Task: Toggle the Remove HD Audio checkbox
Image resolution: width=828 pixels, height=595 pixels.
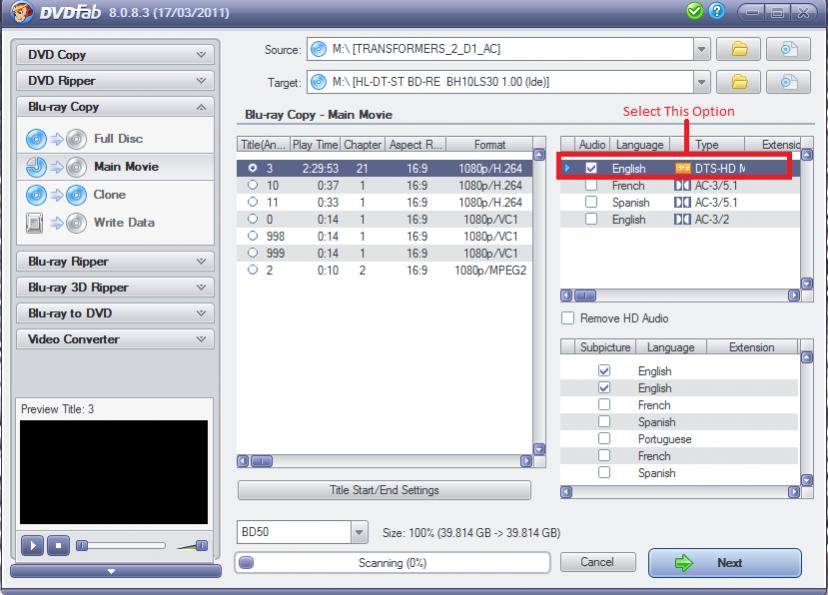Action: click(568, 318)
